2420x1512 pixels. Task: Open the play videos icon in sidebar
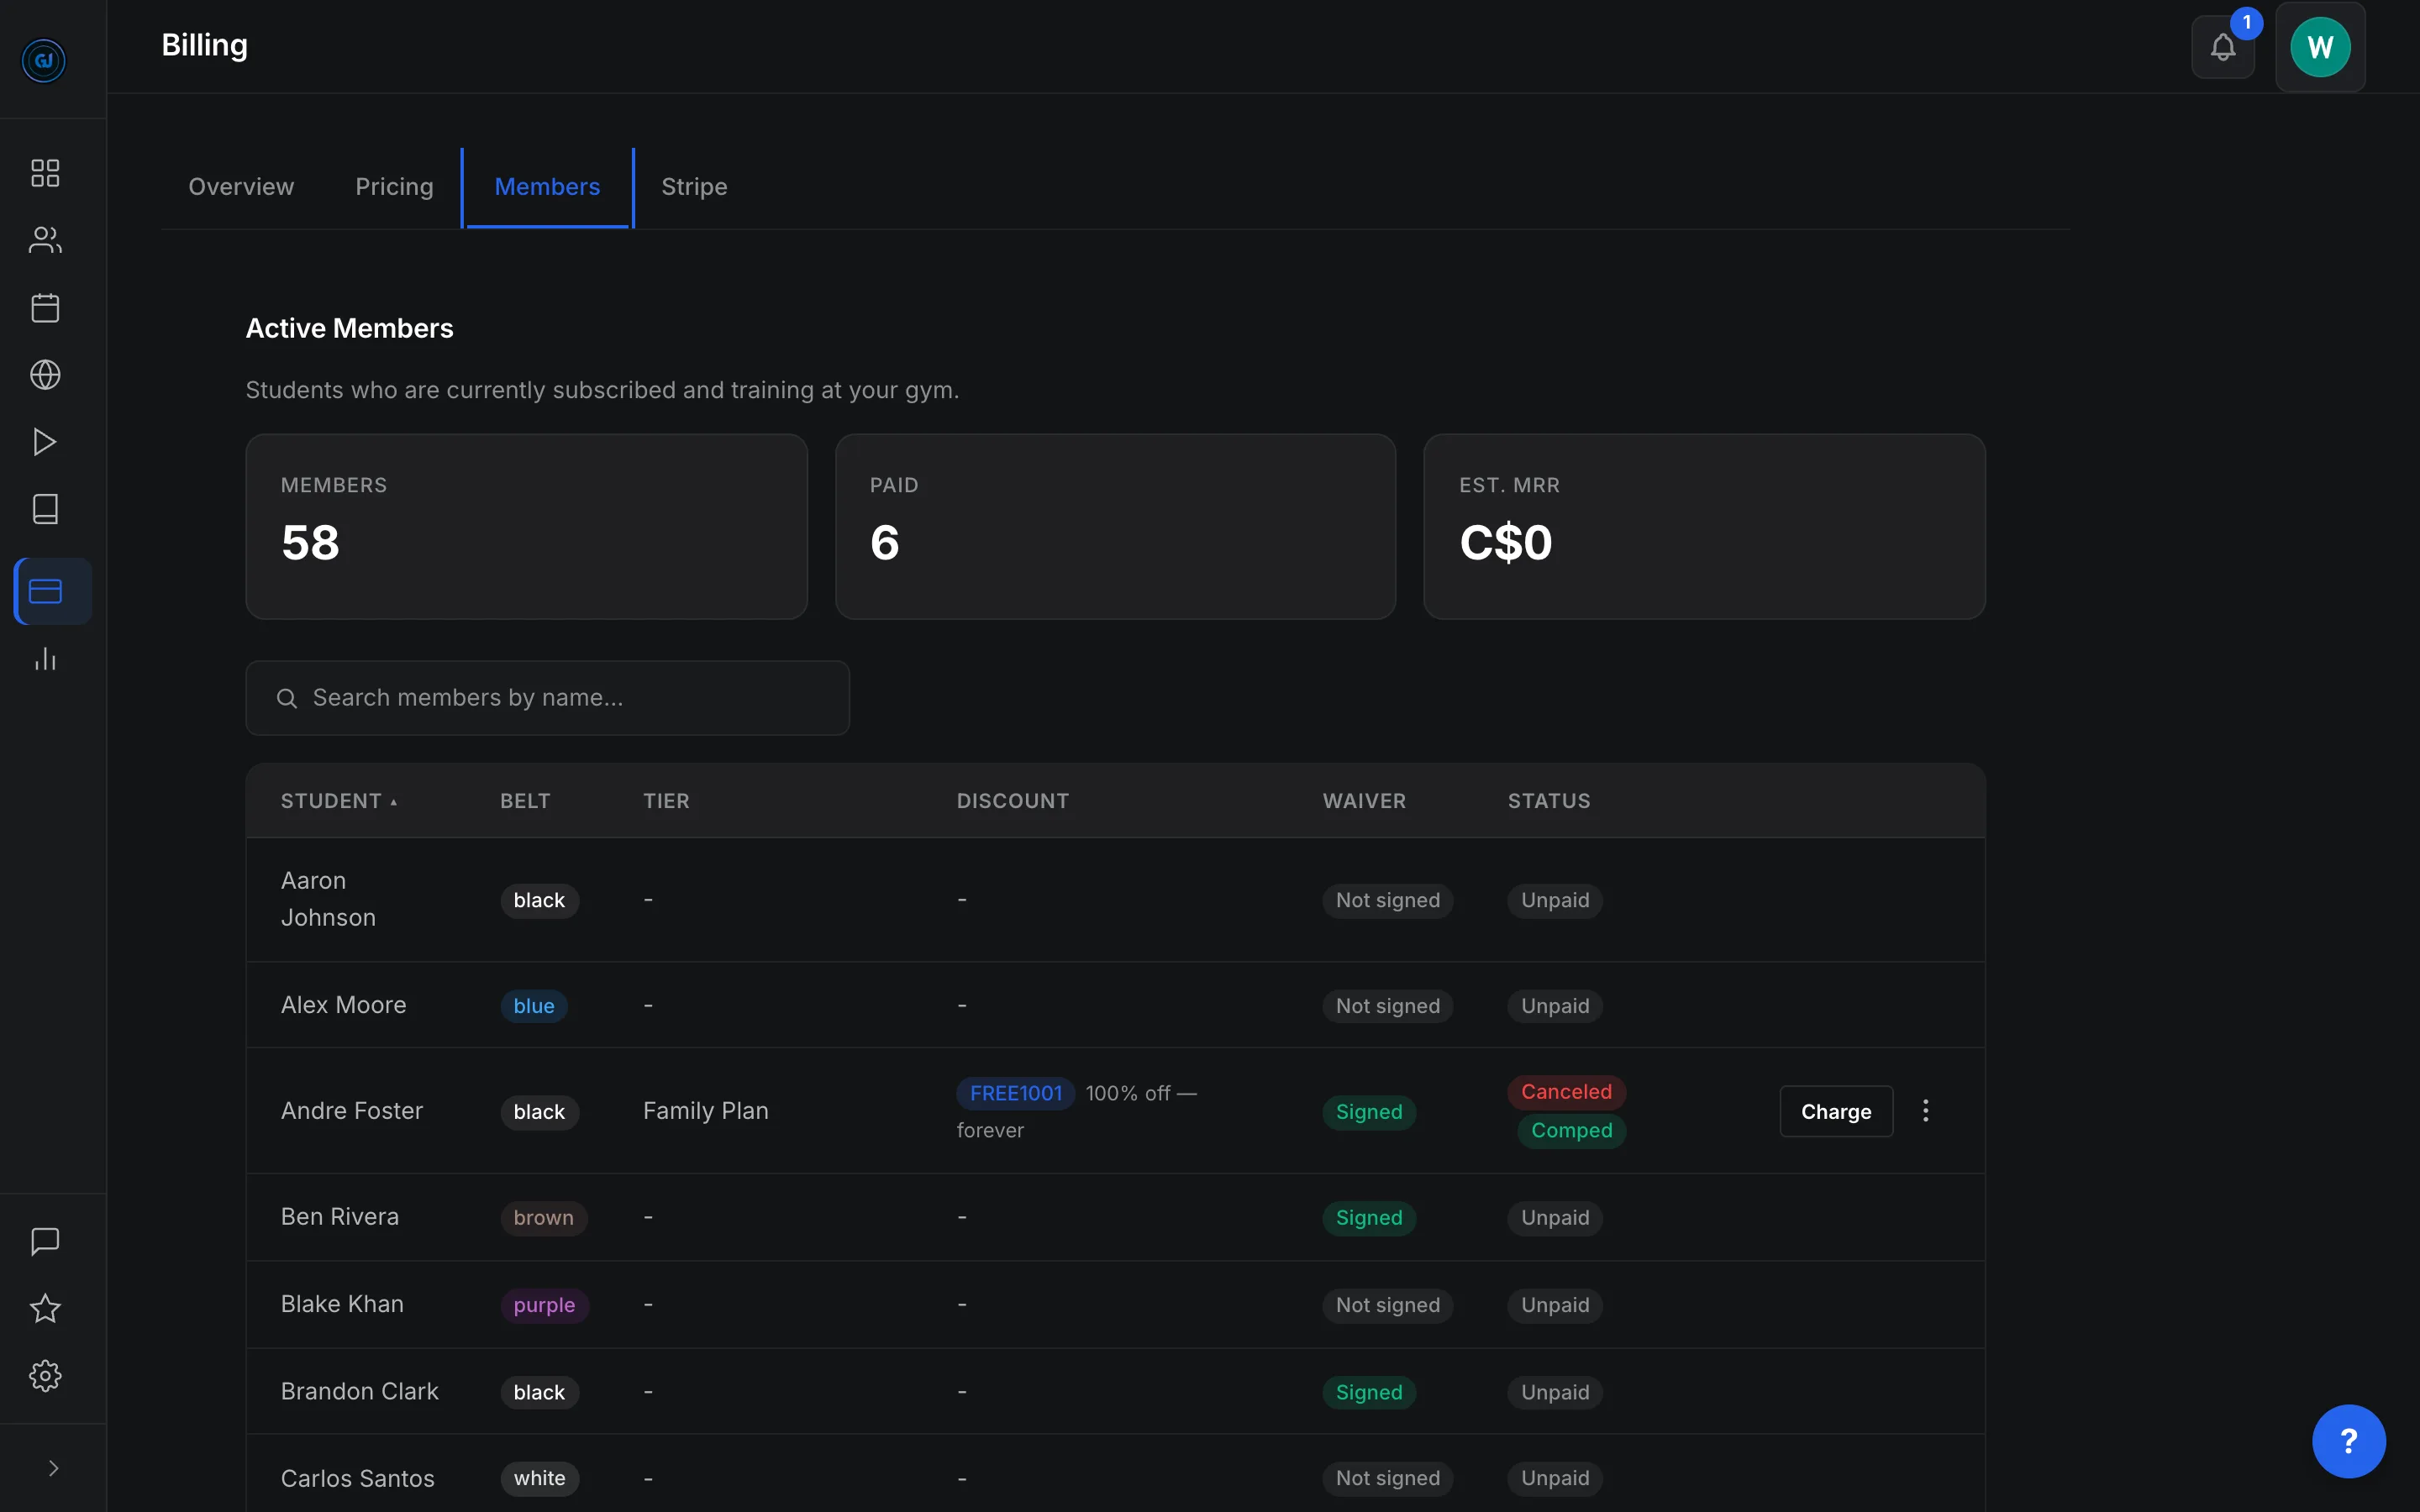(45, 442)
